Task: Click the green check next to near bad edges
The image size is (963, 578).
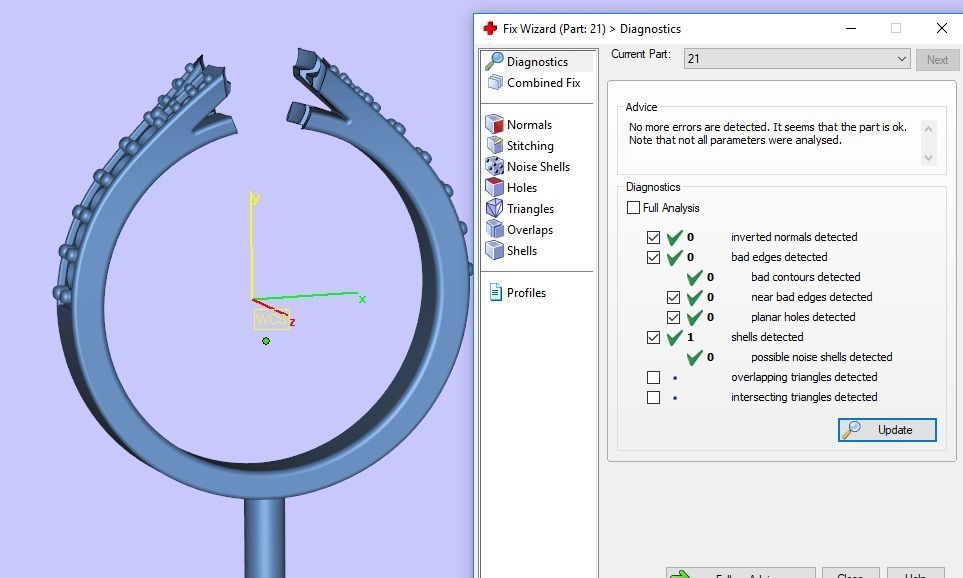Action: [x=695, y=297]
